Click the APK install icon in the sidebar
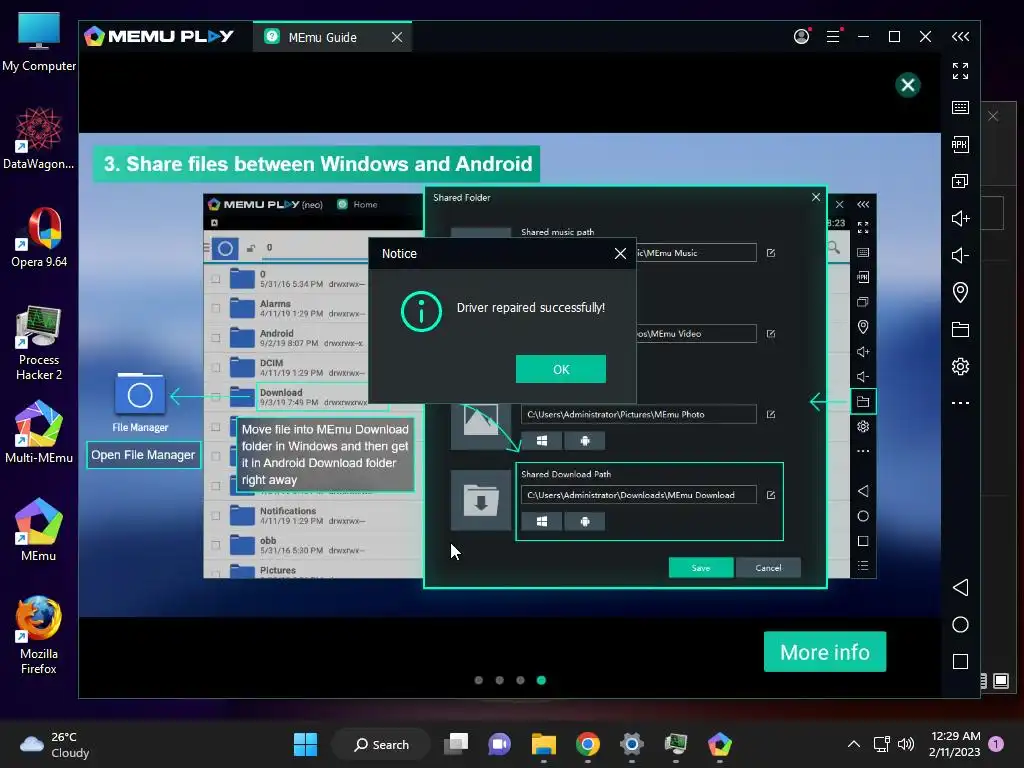The image size is (1024, 768). point(960,144)
